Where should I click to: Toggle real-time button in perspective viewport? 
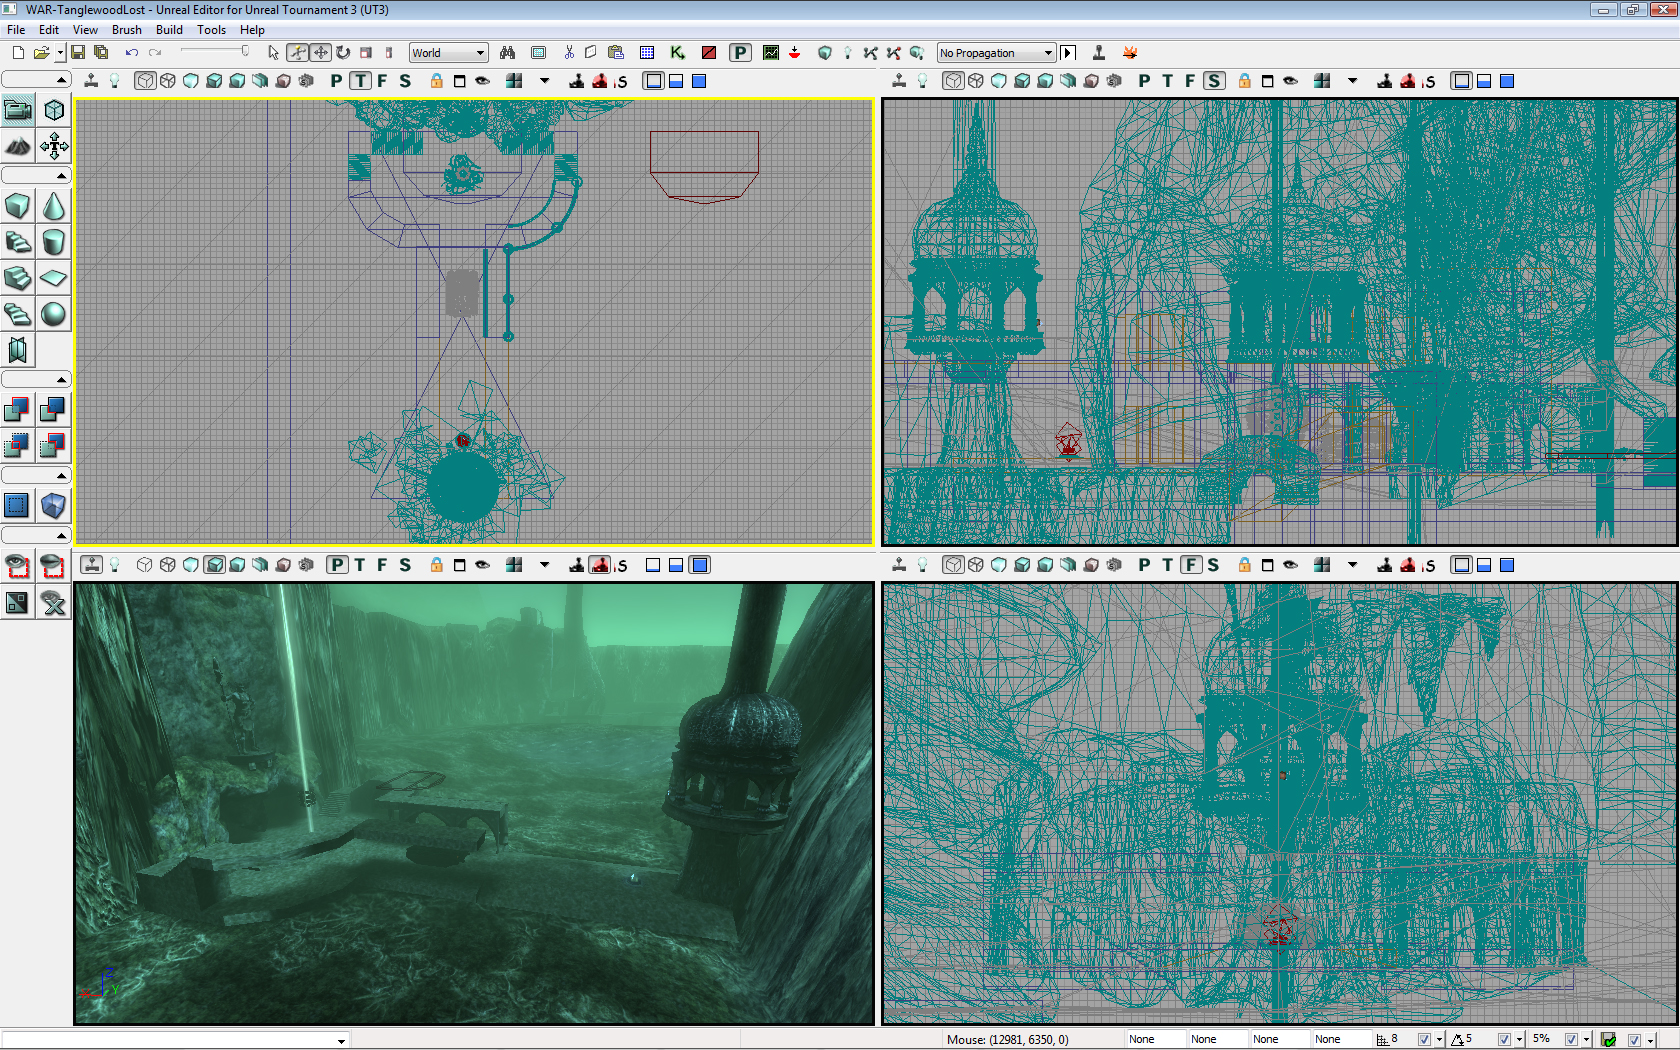tap(91, 565)
